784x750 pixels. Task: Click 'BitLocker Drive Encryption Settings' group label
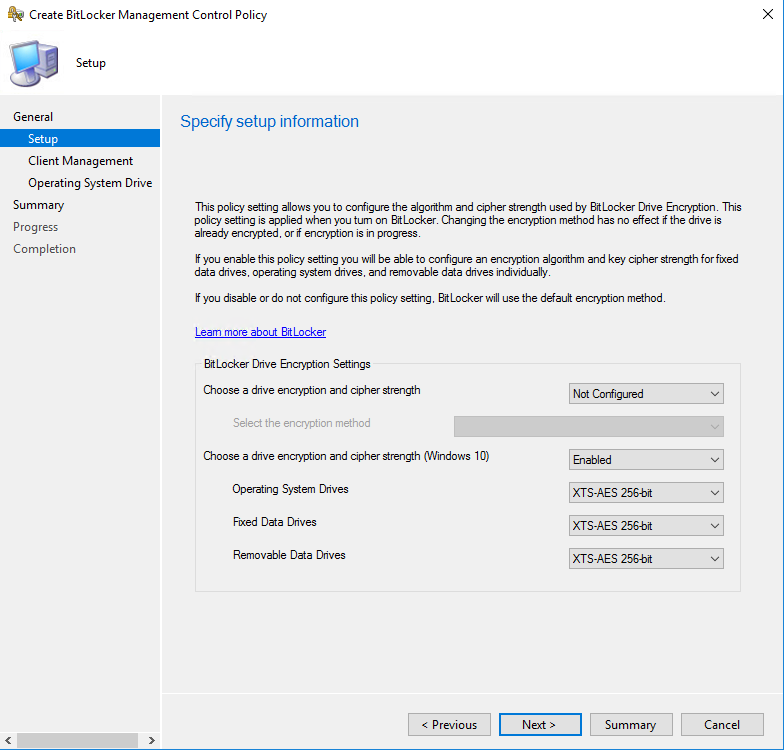(x=287, y=364)
